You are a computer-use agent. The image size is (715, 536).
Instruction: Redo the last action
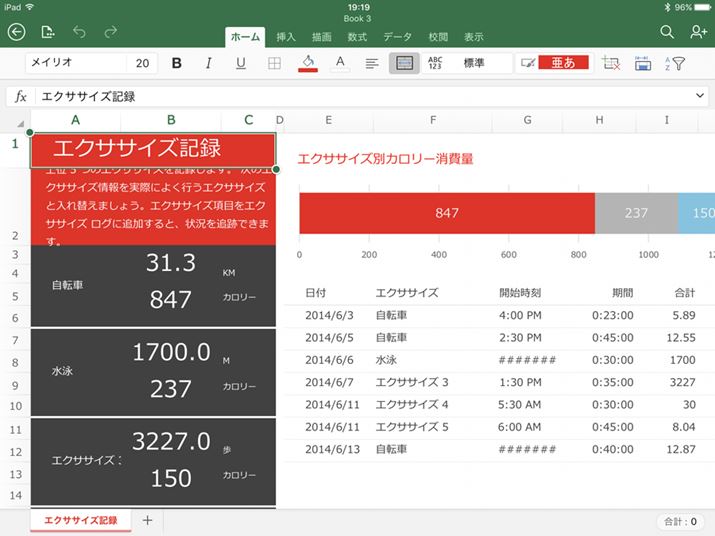pos(110,32)
